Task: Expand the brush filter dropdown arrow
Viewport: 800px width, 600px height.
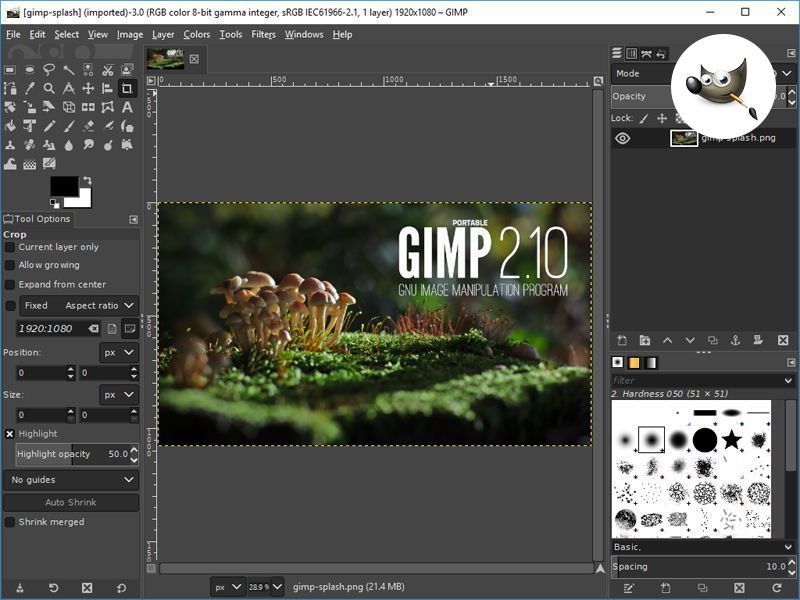Action: 788,381
